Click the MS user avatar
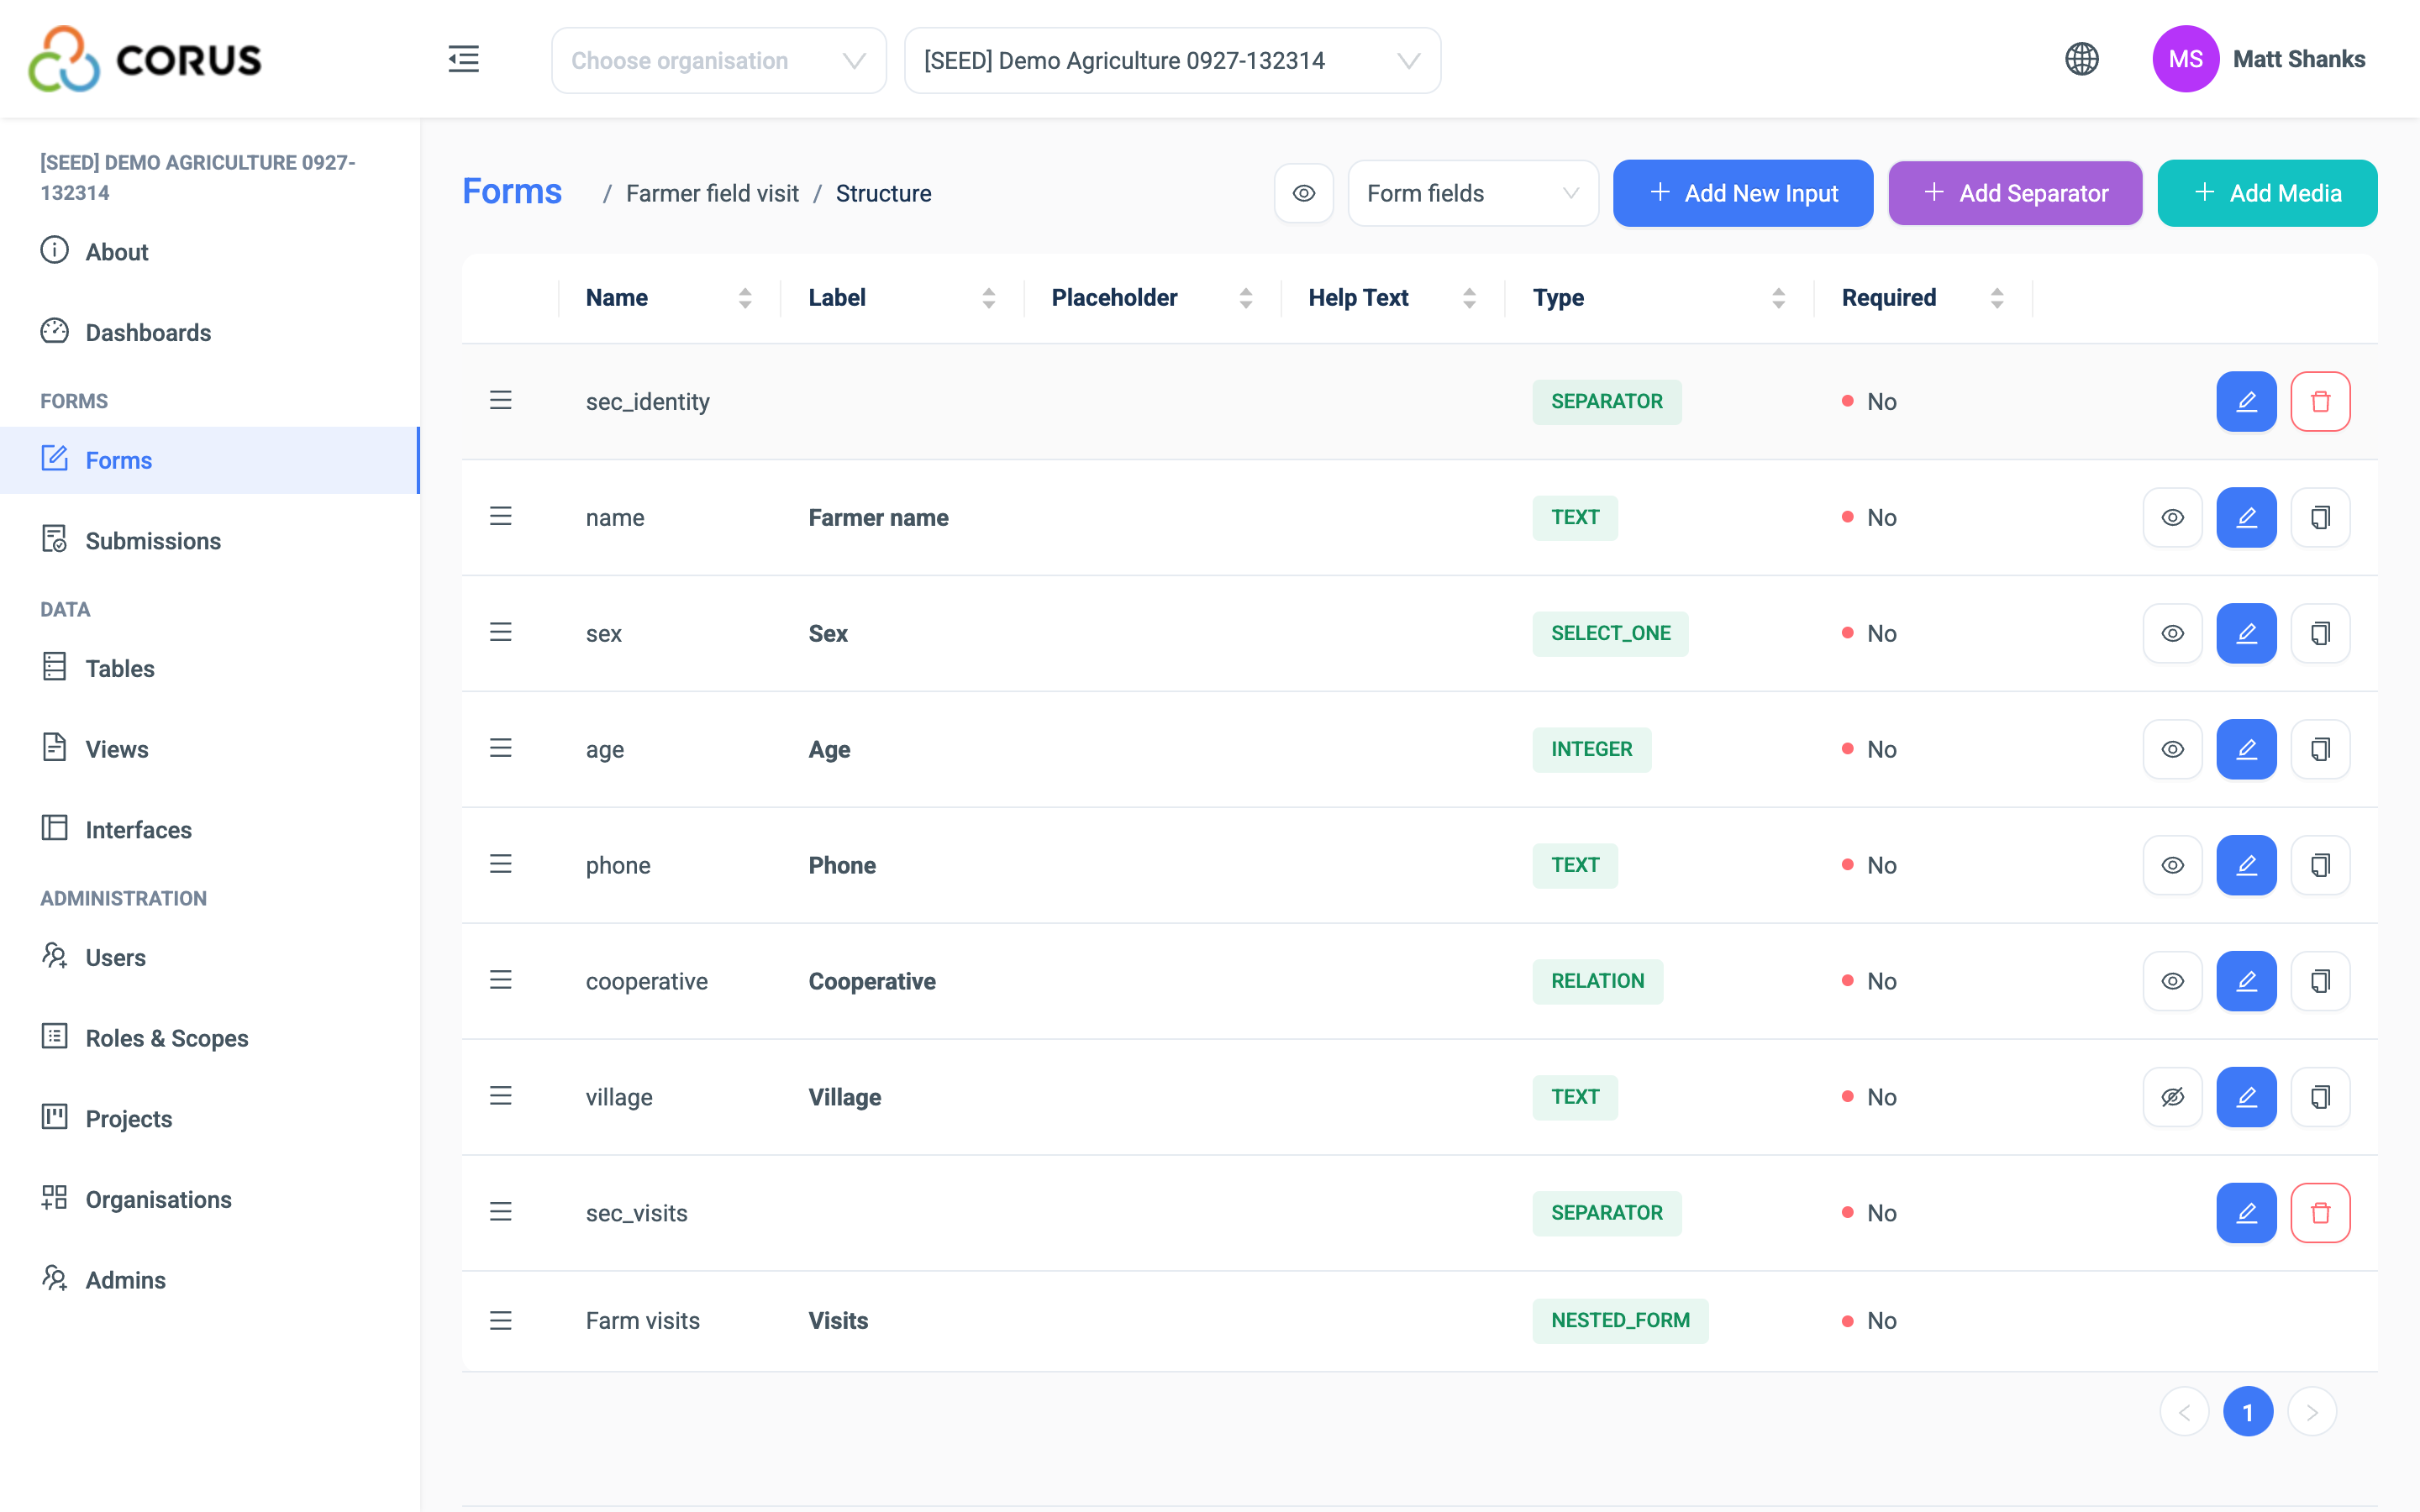This screenshot has width=2420, height=1512. point(2185,59)
